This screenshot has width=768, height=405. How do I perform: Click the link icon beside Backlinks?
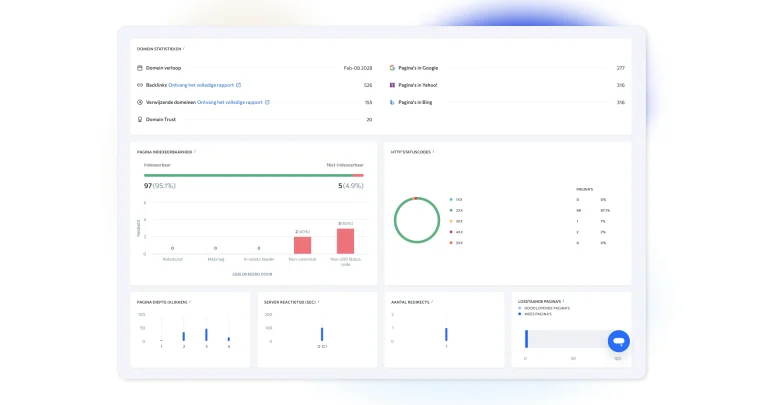tap(140, 85)
